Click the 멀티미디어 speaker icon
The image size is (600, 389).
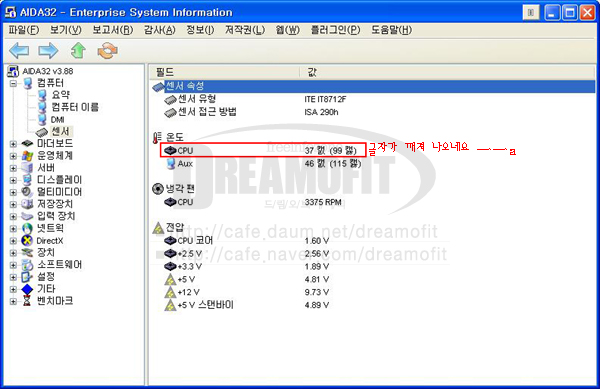click(27, 192)
